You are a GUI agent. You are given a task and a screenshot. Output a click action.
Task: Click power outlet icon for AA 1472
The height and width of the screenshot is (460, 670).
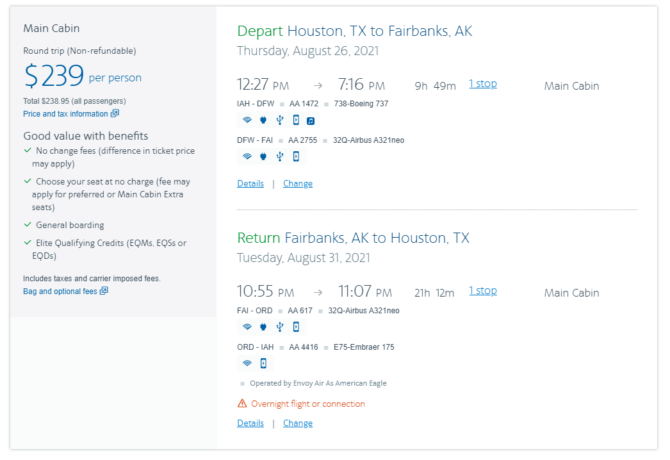pyautogui.click(x=263, y=120)
